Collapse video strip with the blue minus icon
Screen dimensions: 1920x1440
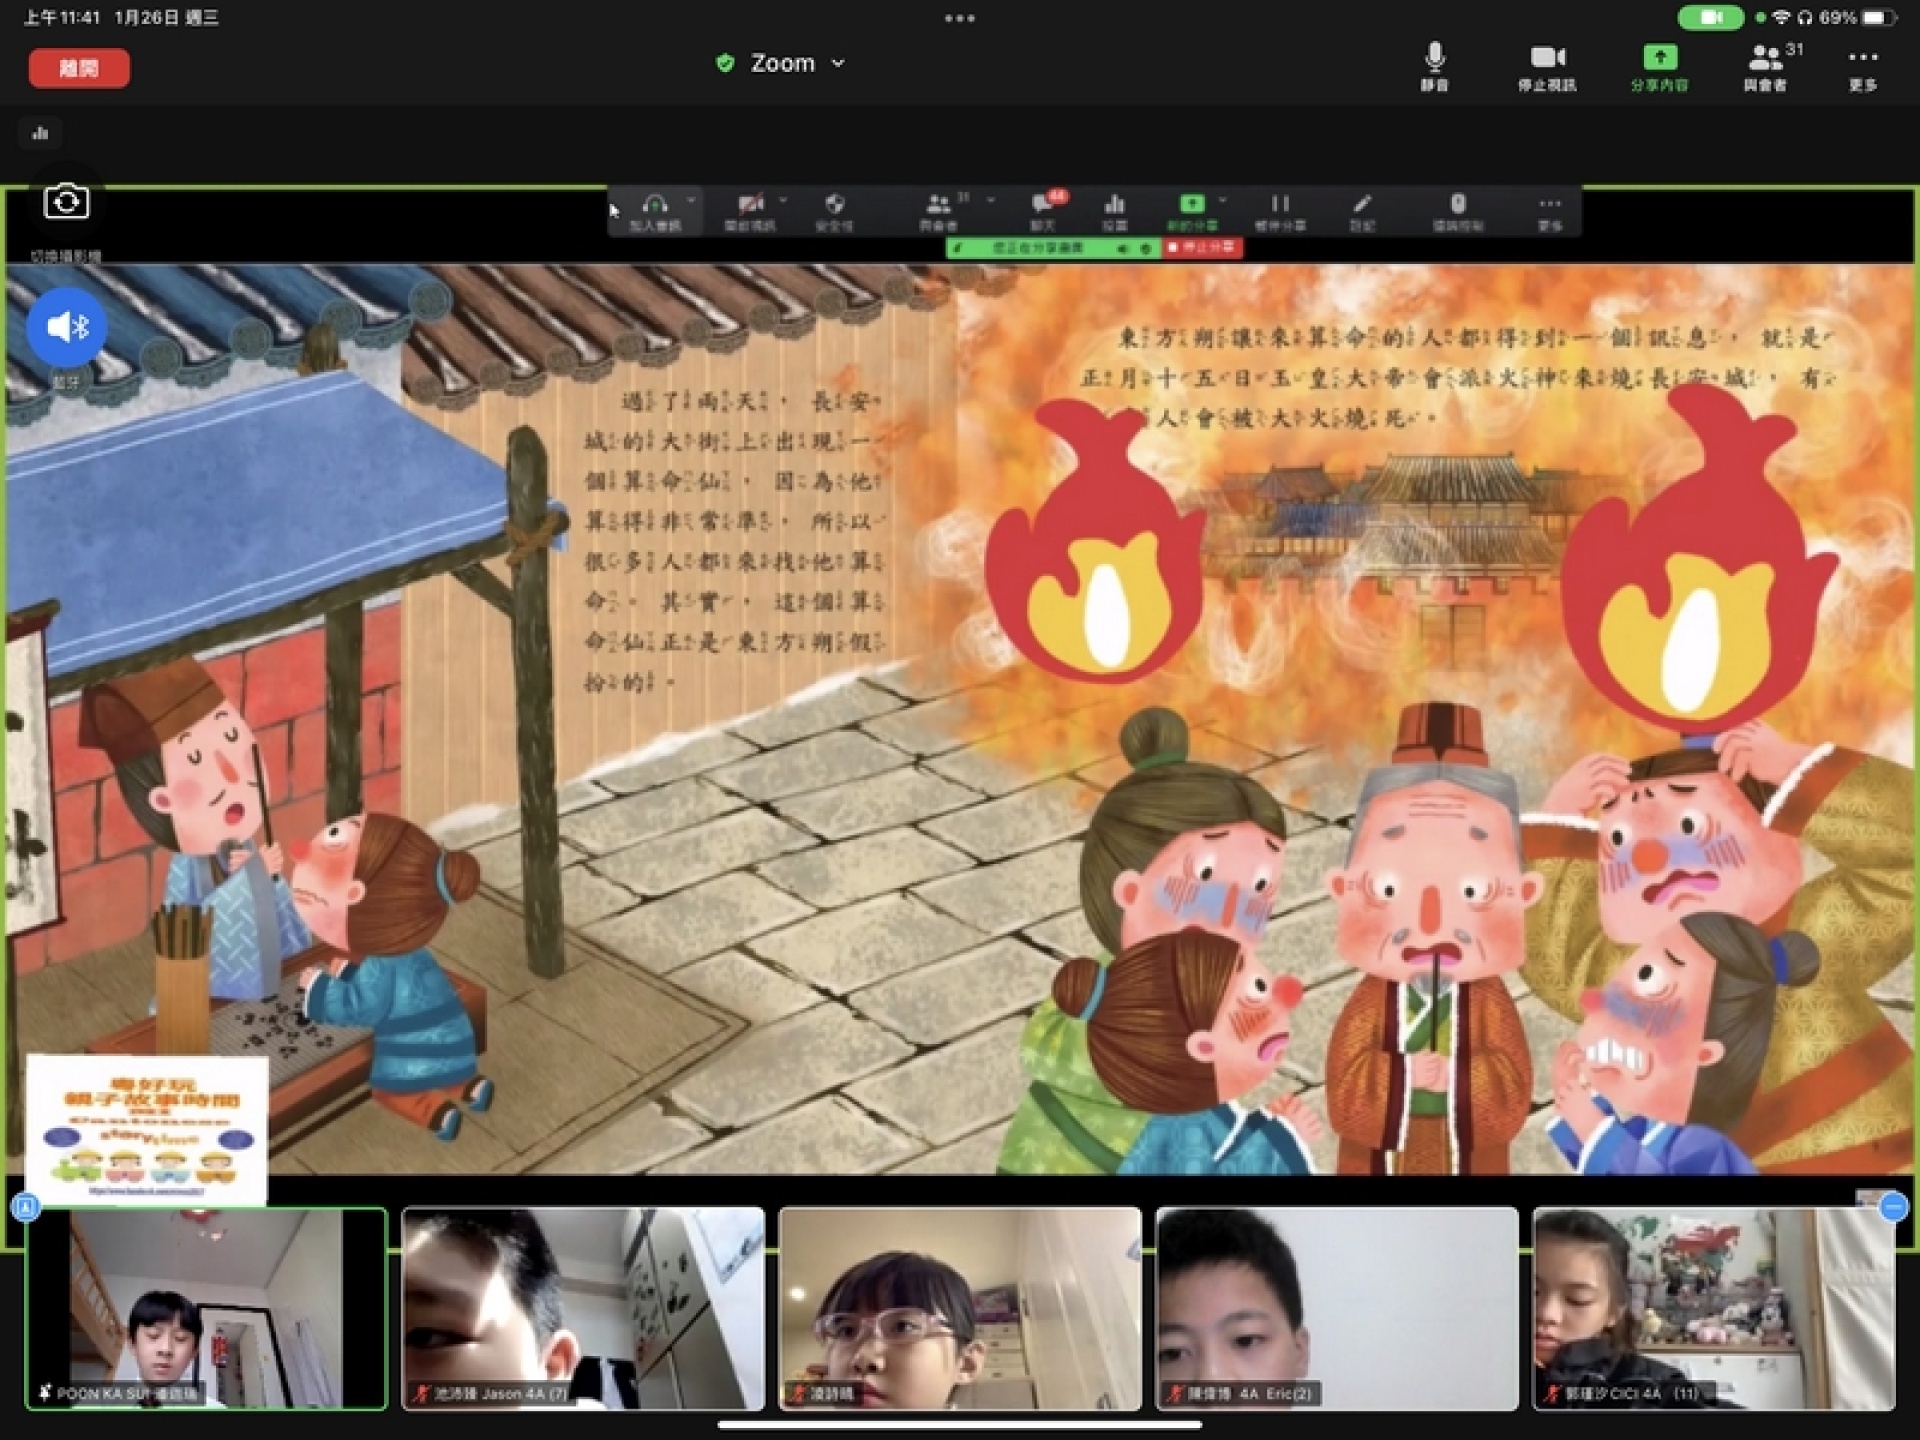[1894, 1207]
